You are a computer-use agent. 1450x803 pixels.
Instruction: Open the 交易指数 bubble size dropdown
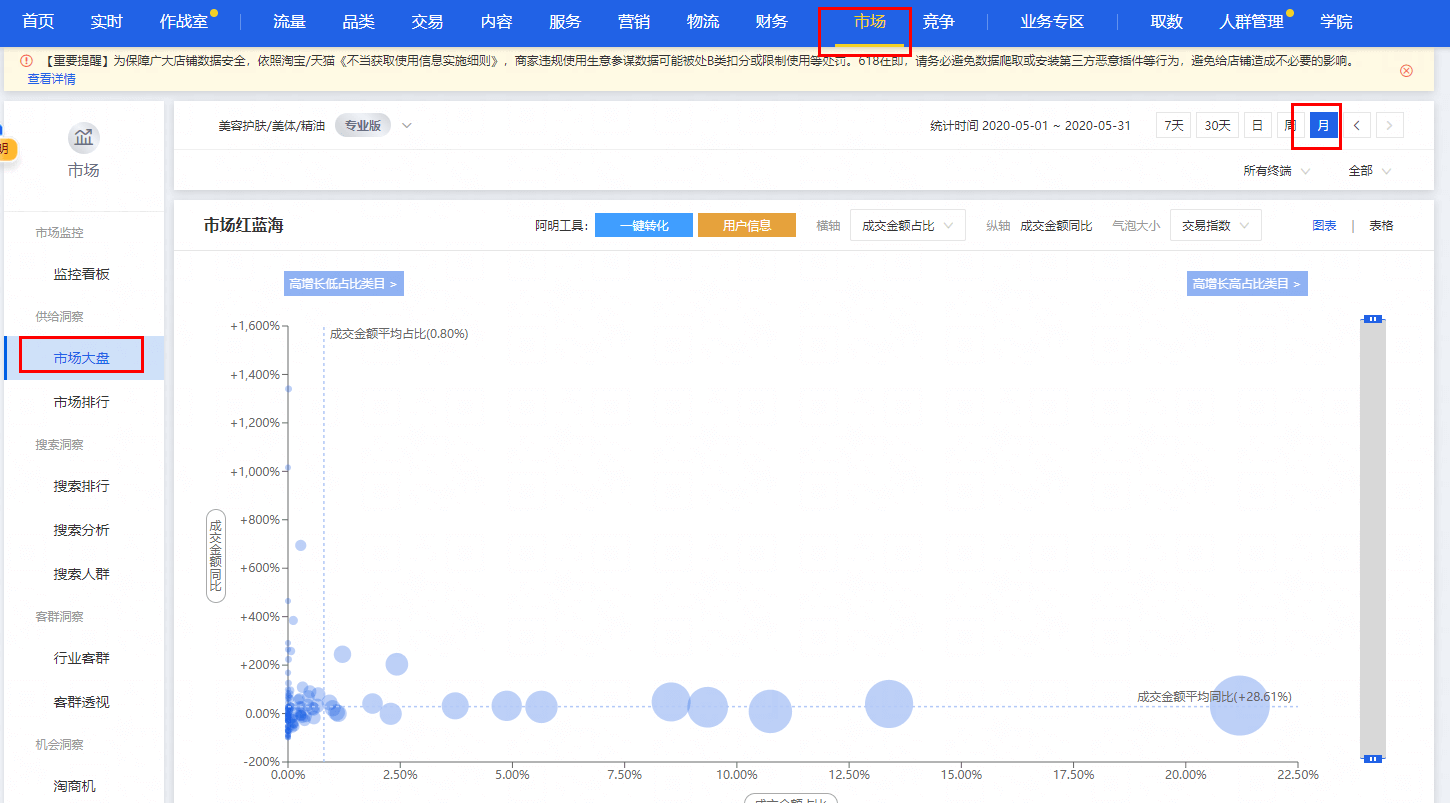pyautogui.click(x=1215, y=225)
